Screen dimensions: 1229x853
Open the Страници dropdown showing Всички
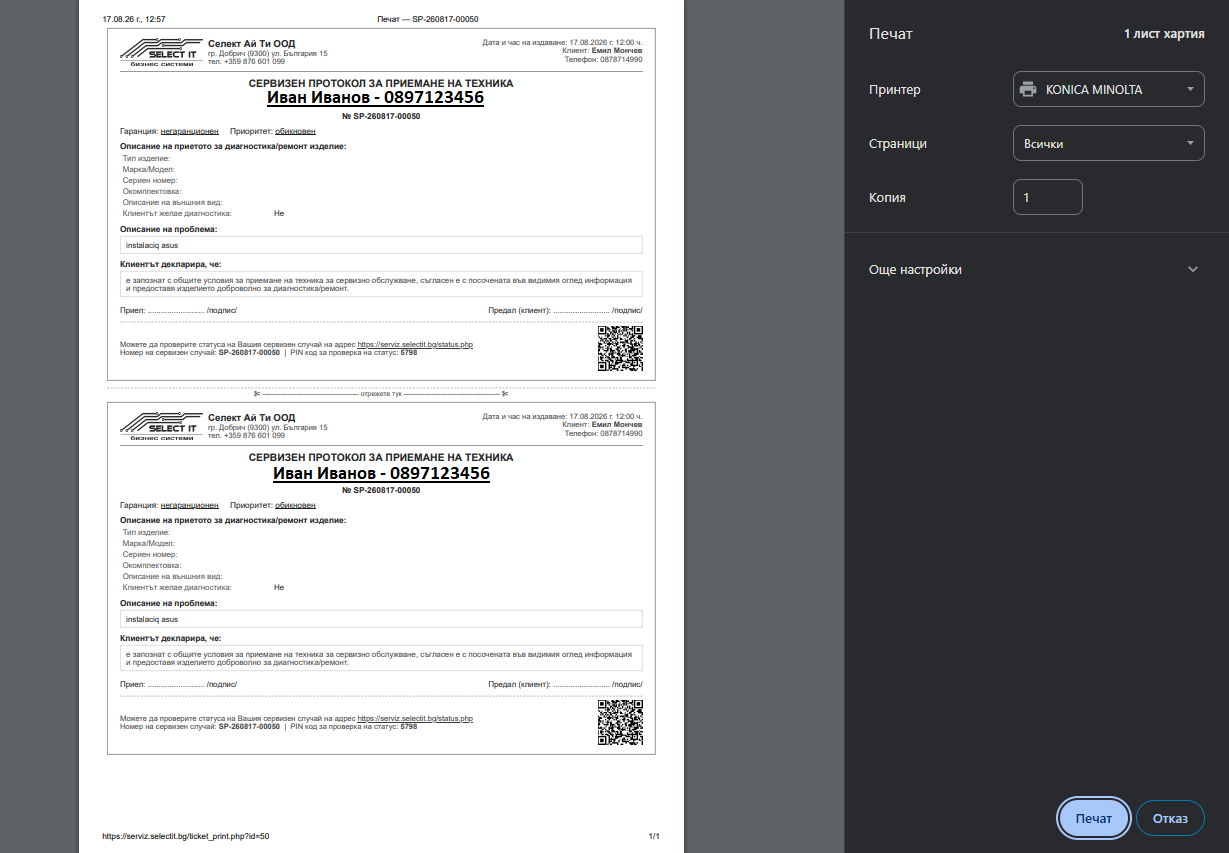coord(1108,143)
